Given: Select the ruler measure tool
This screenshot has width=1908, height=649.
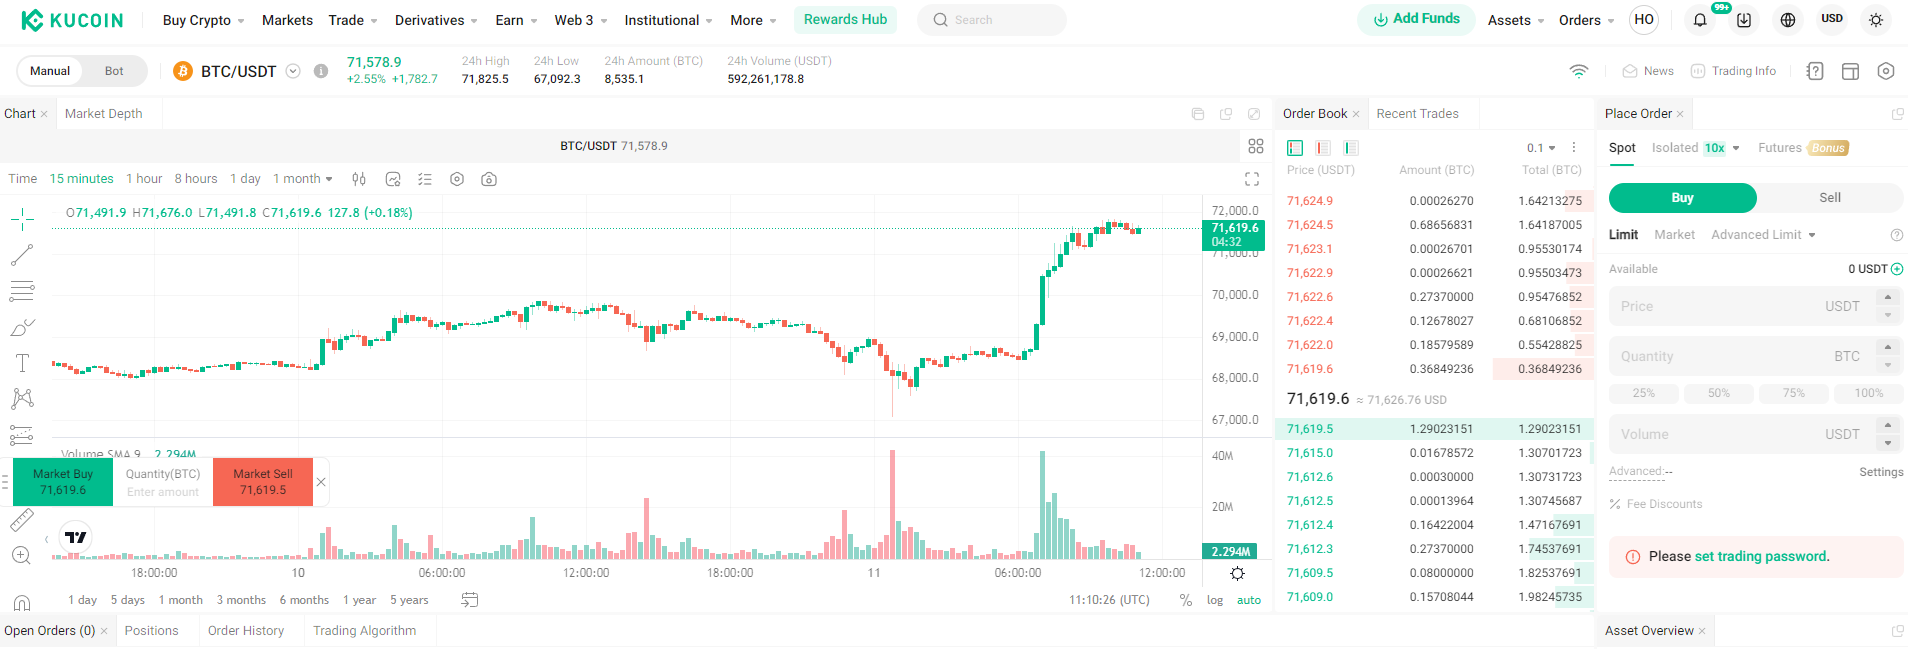Looking at the screenshot, I should (22, 520).
